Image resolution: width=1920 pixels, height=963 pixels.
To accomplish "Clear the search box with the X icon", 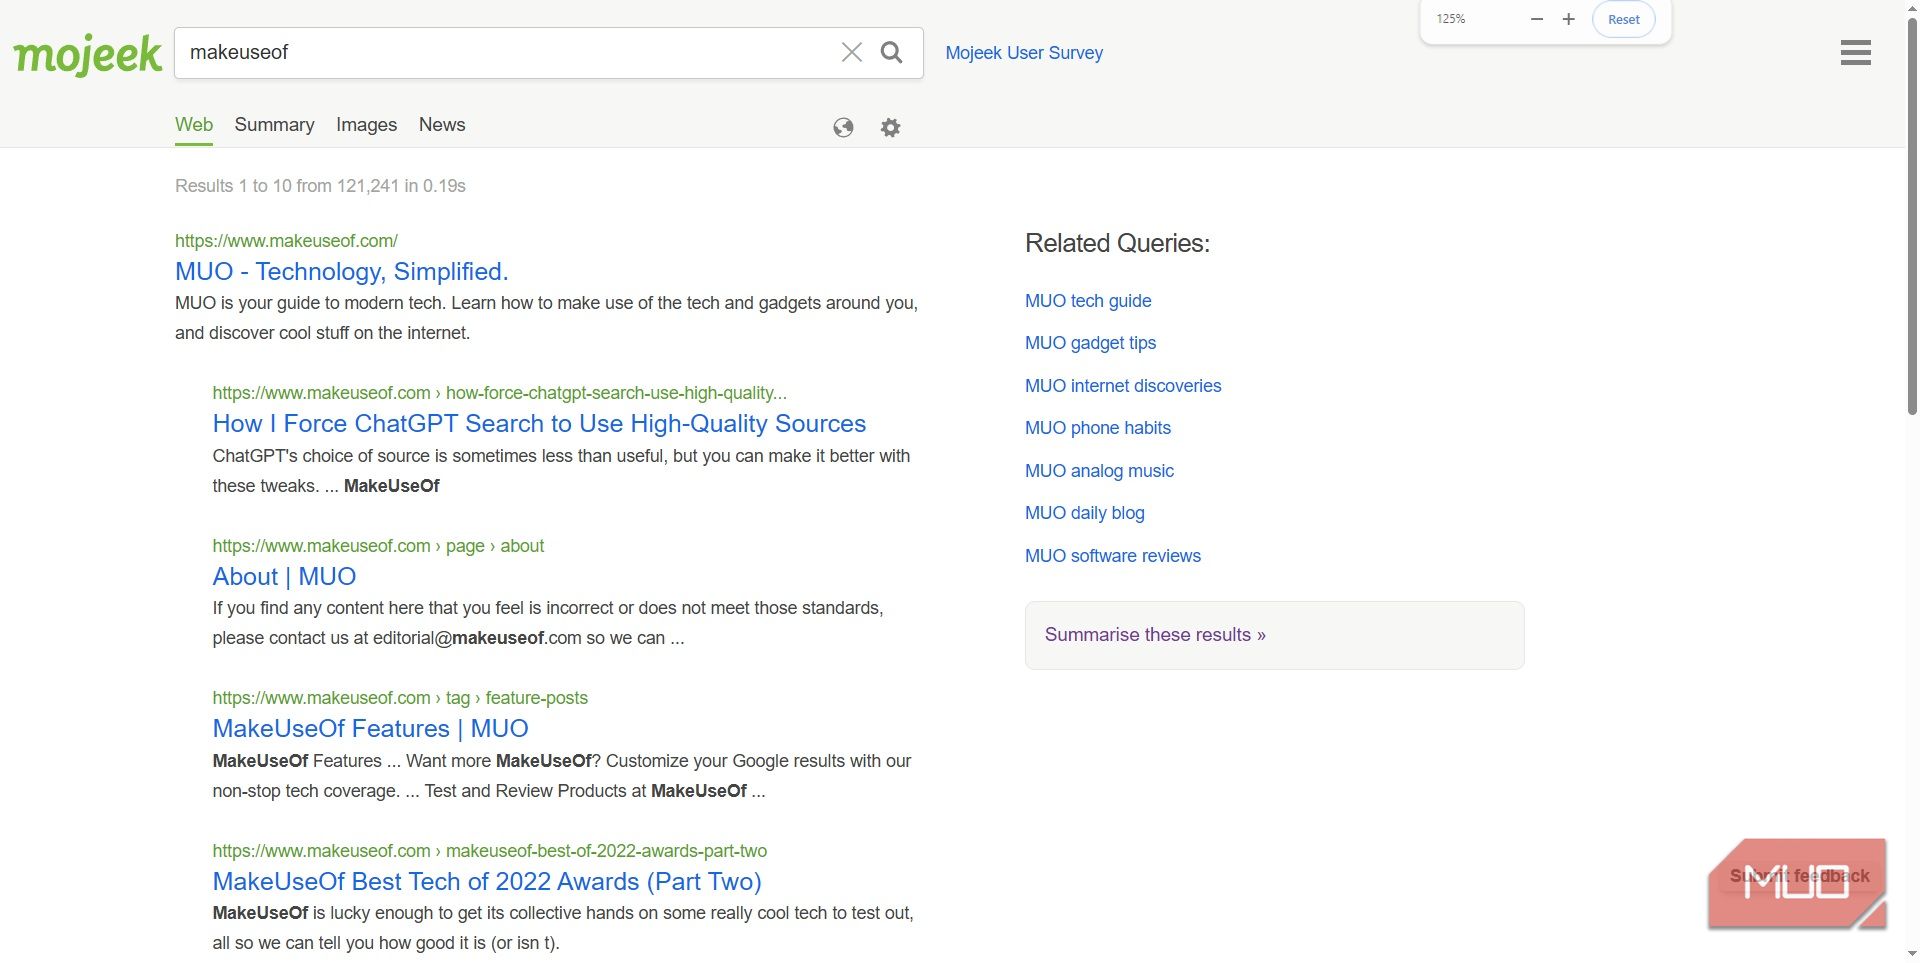I will 852,52.
